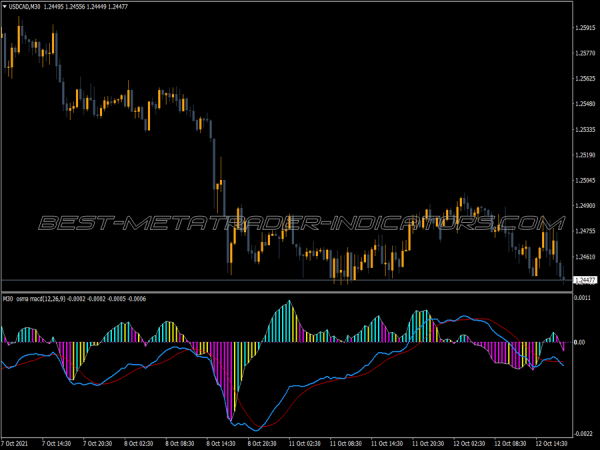Click the 11 Oct 02:30 time label

(x=305, y=443)
